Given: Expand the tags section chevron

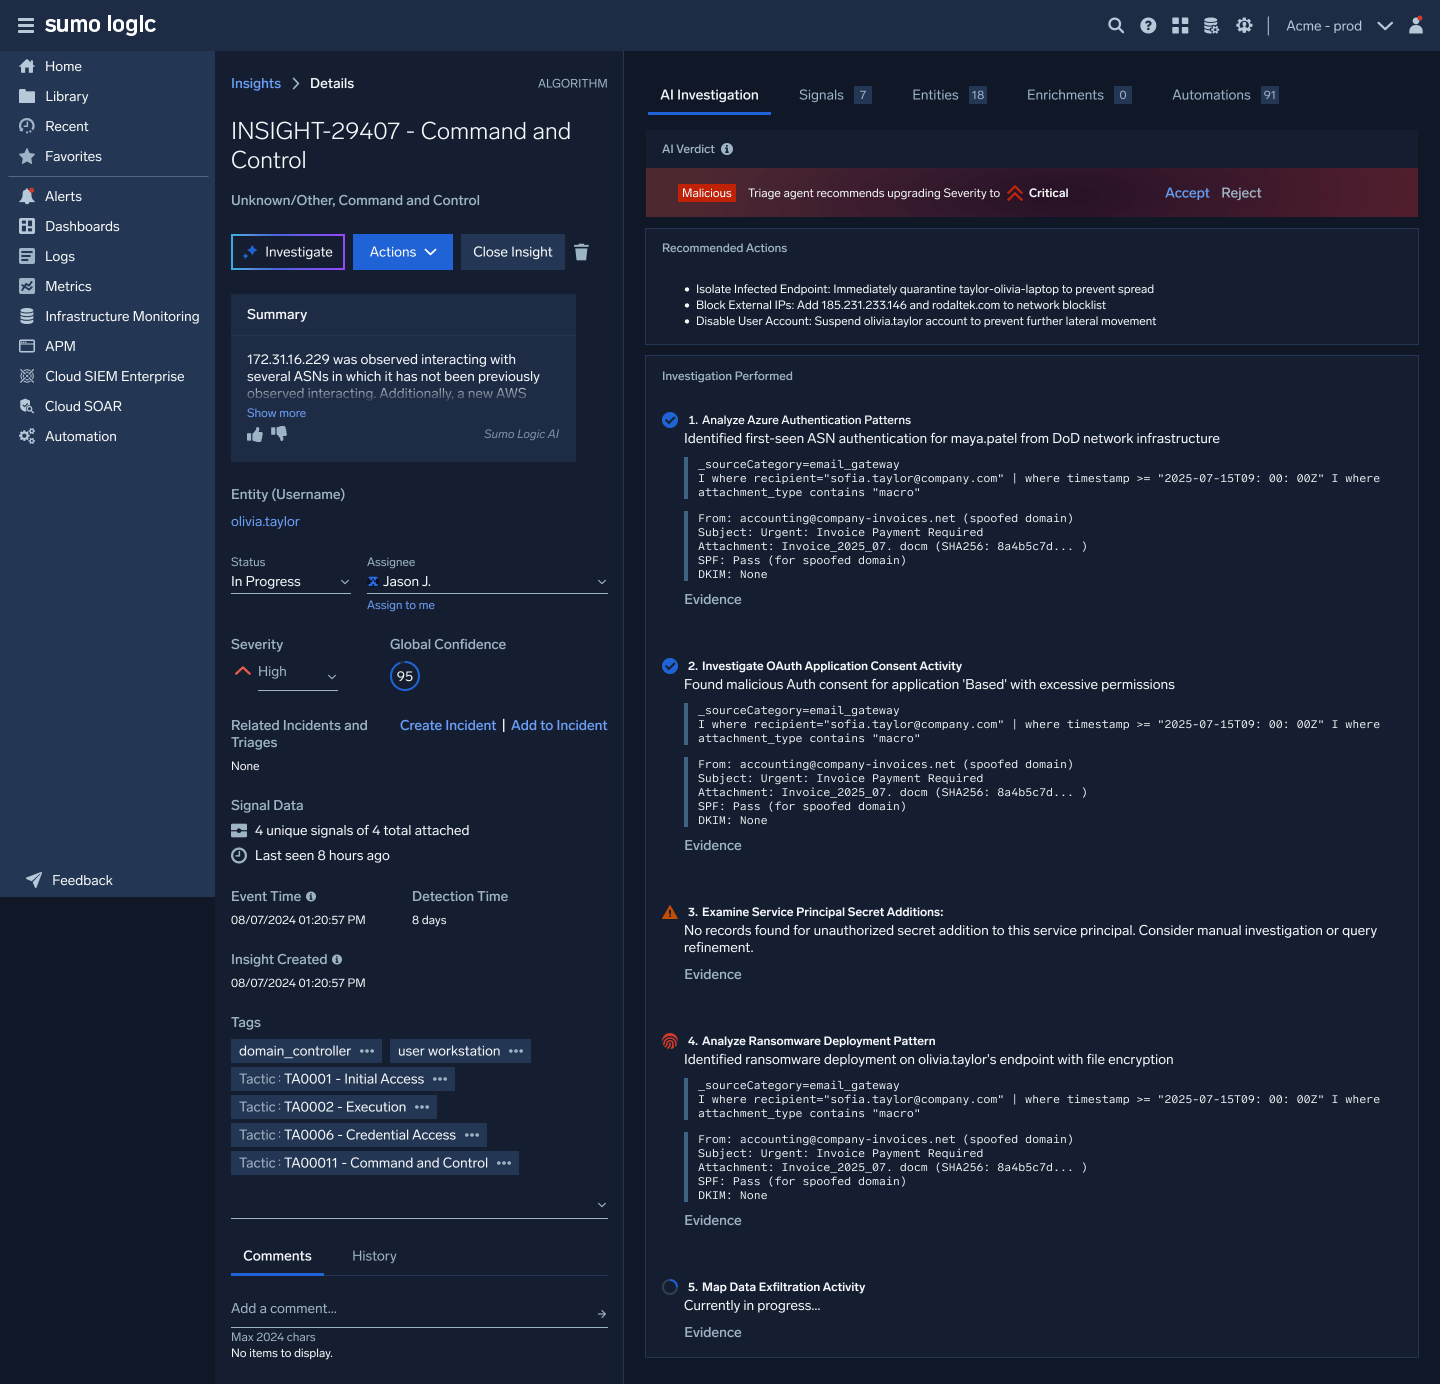Looking at the screenshot, I should [602, 1205].
